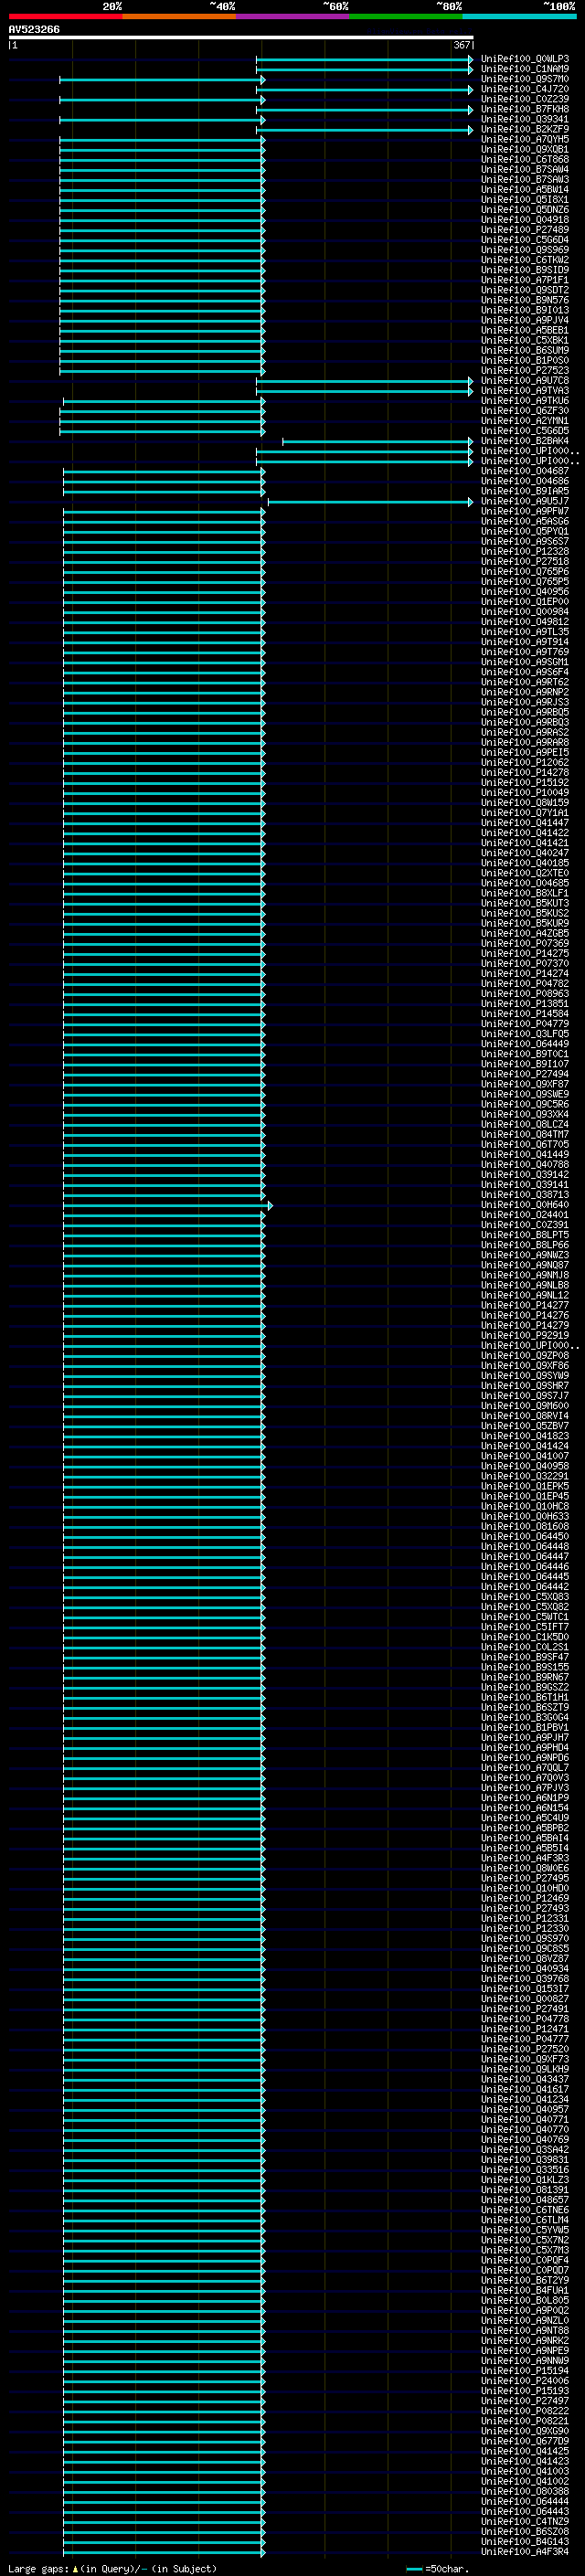Open hit UniRef100_B2KZF9
585x2576 pixels.
point(524,130)
